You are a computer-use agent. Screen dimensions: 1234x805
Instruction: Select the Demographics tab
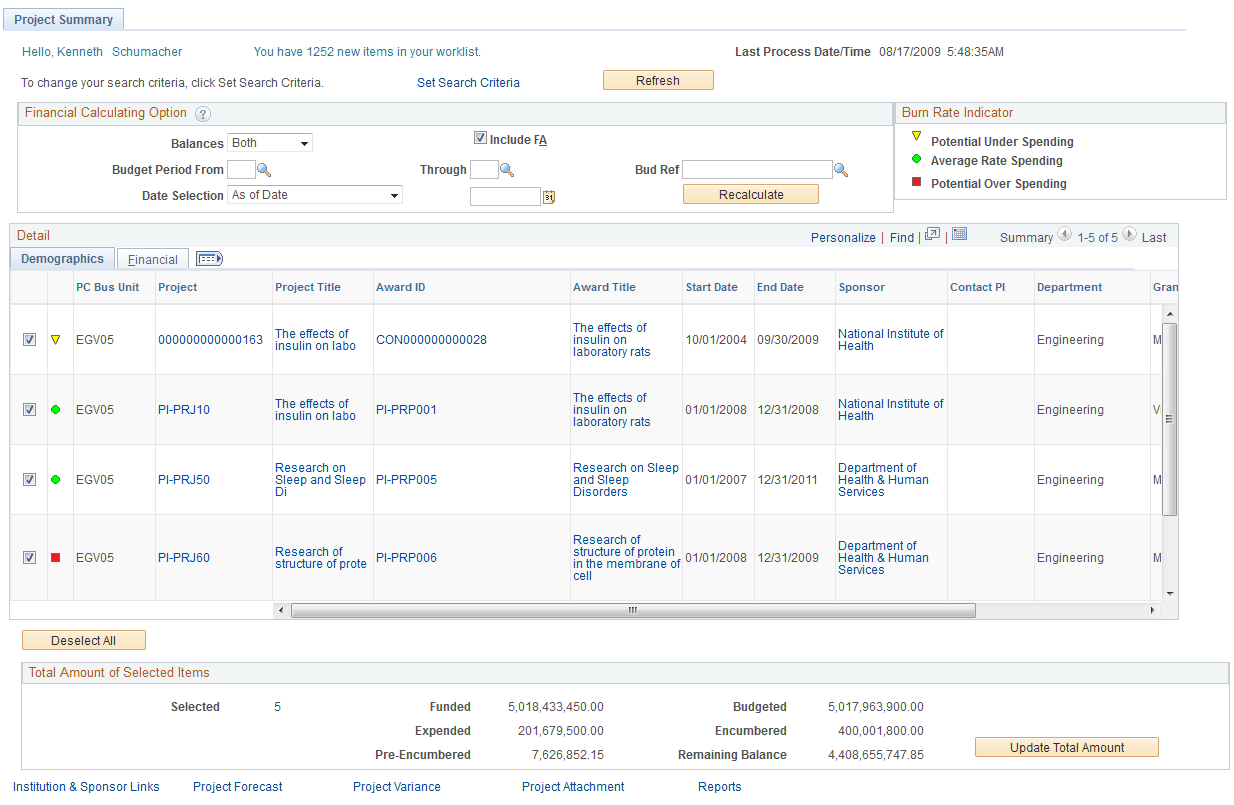(61, 258)
